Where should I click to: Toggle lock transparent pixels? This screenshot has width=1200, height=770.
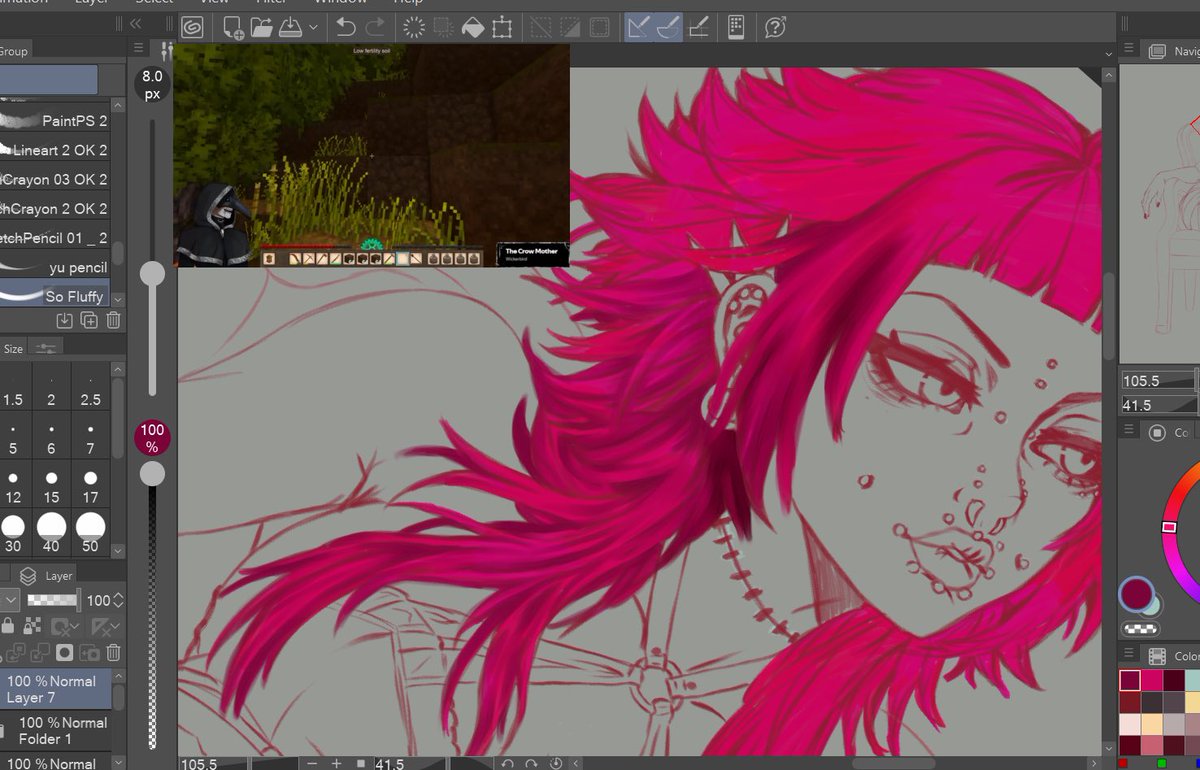[33, 626]
